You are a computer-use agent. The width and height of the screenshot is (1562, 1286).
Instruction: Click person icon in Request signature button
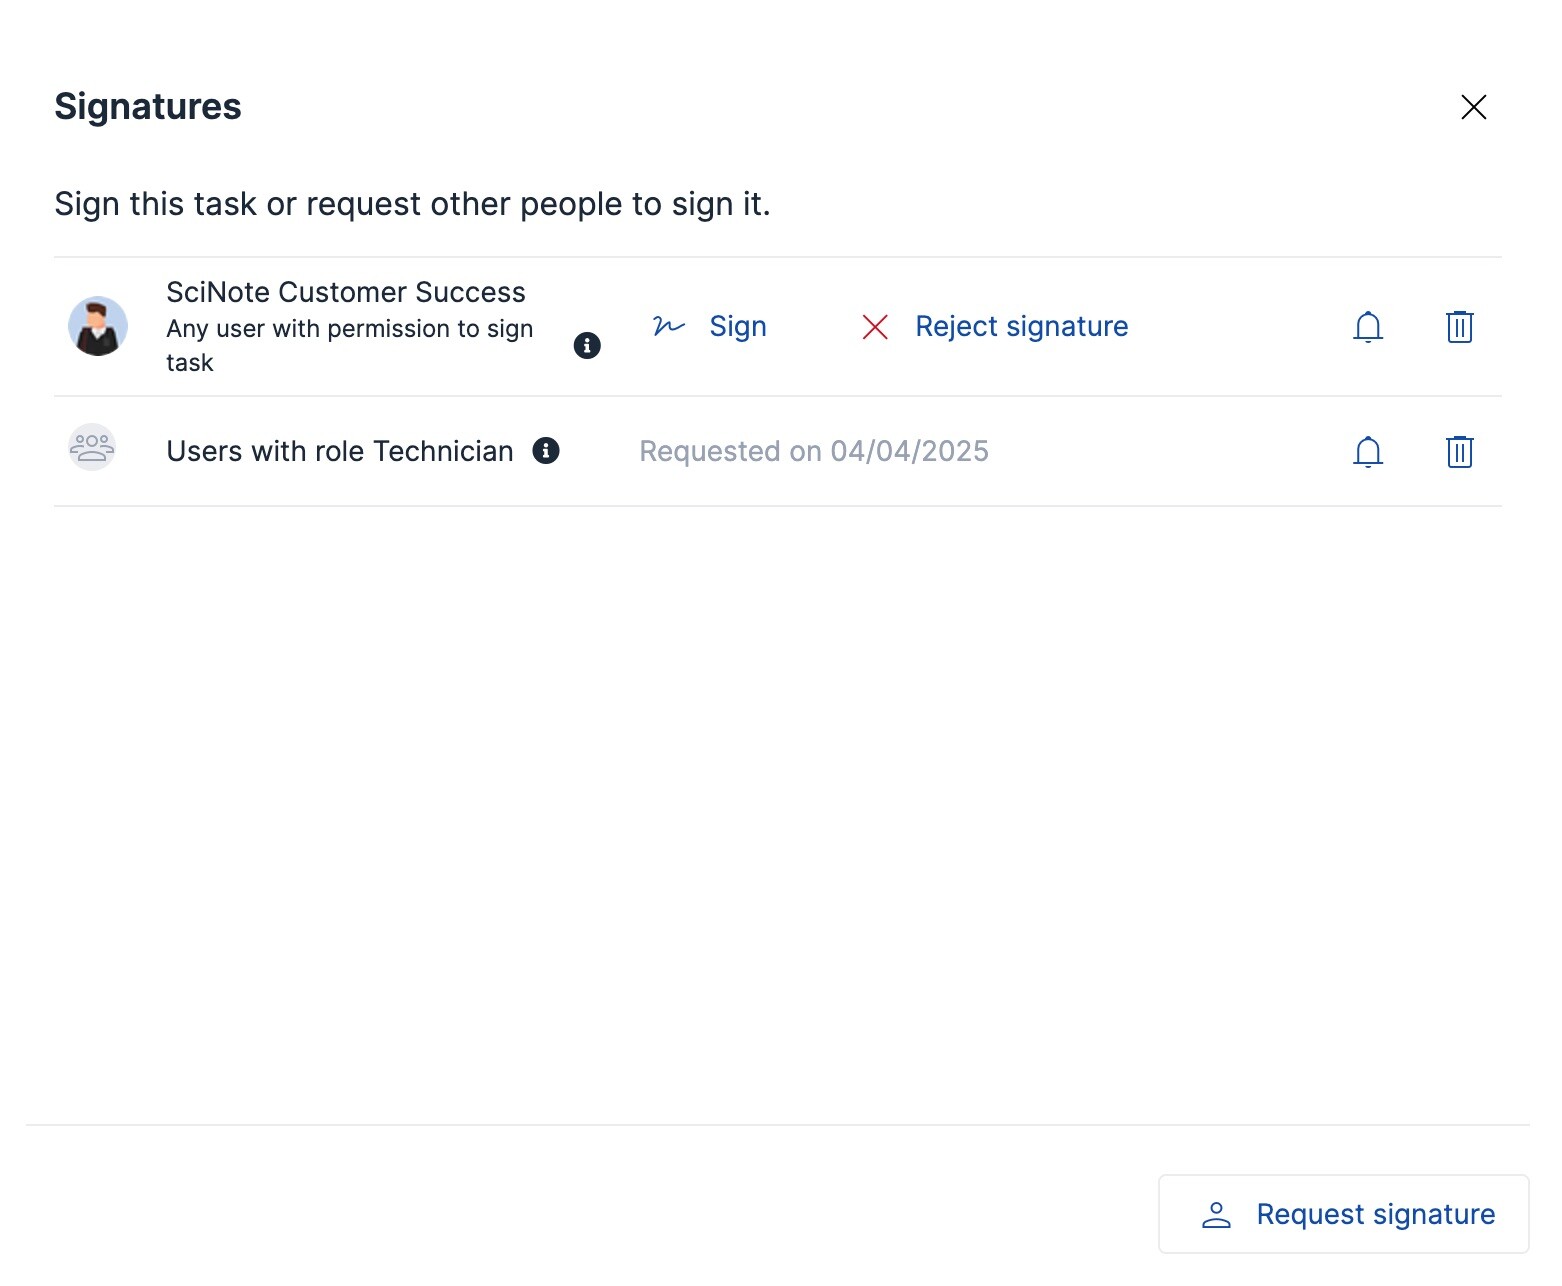coord(1216,1214)
